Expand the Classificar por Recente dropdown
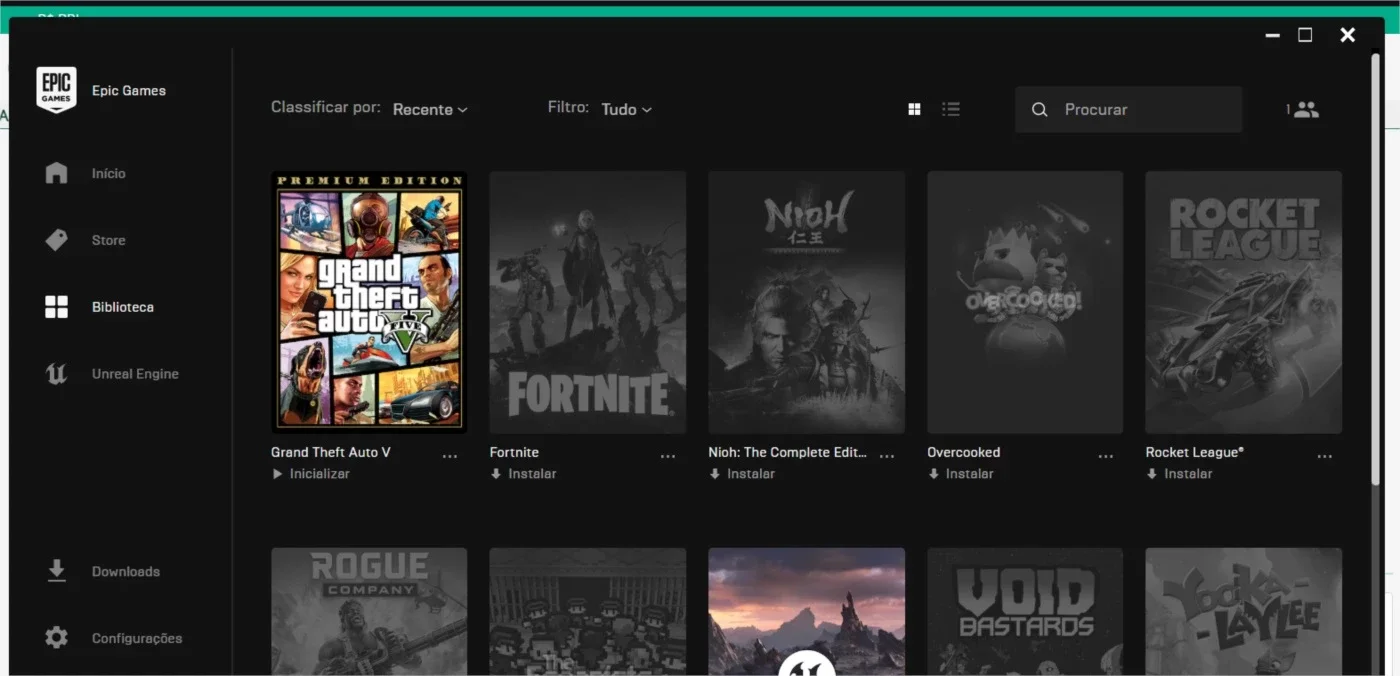This screenshot has height=676, width=1400. click(x=430, y=109)
